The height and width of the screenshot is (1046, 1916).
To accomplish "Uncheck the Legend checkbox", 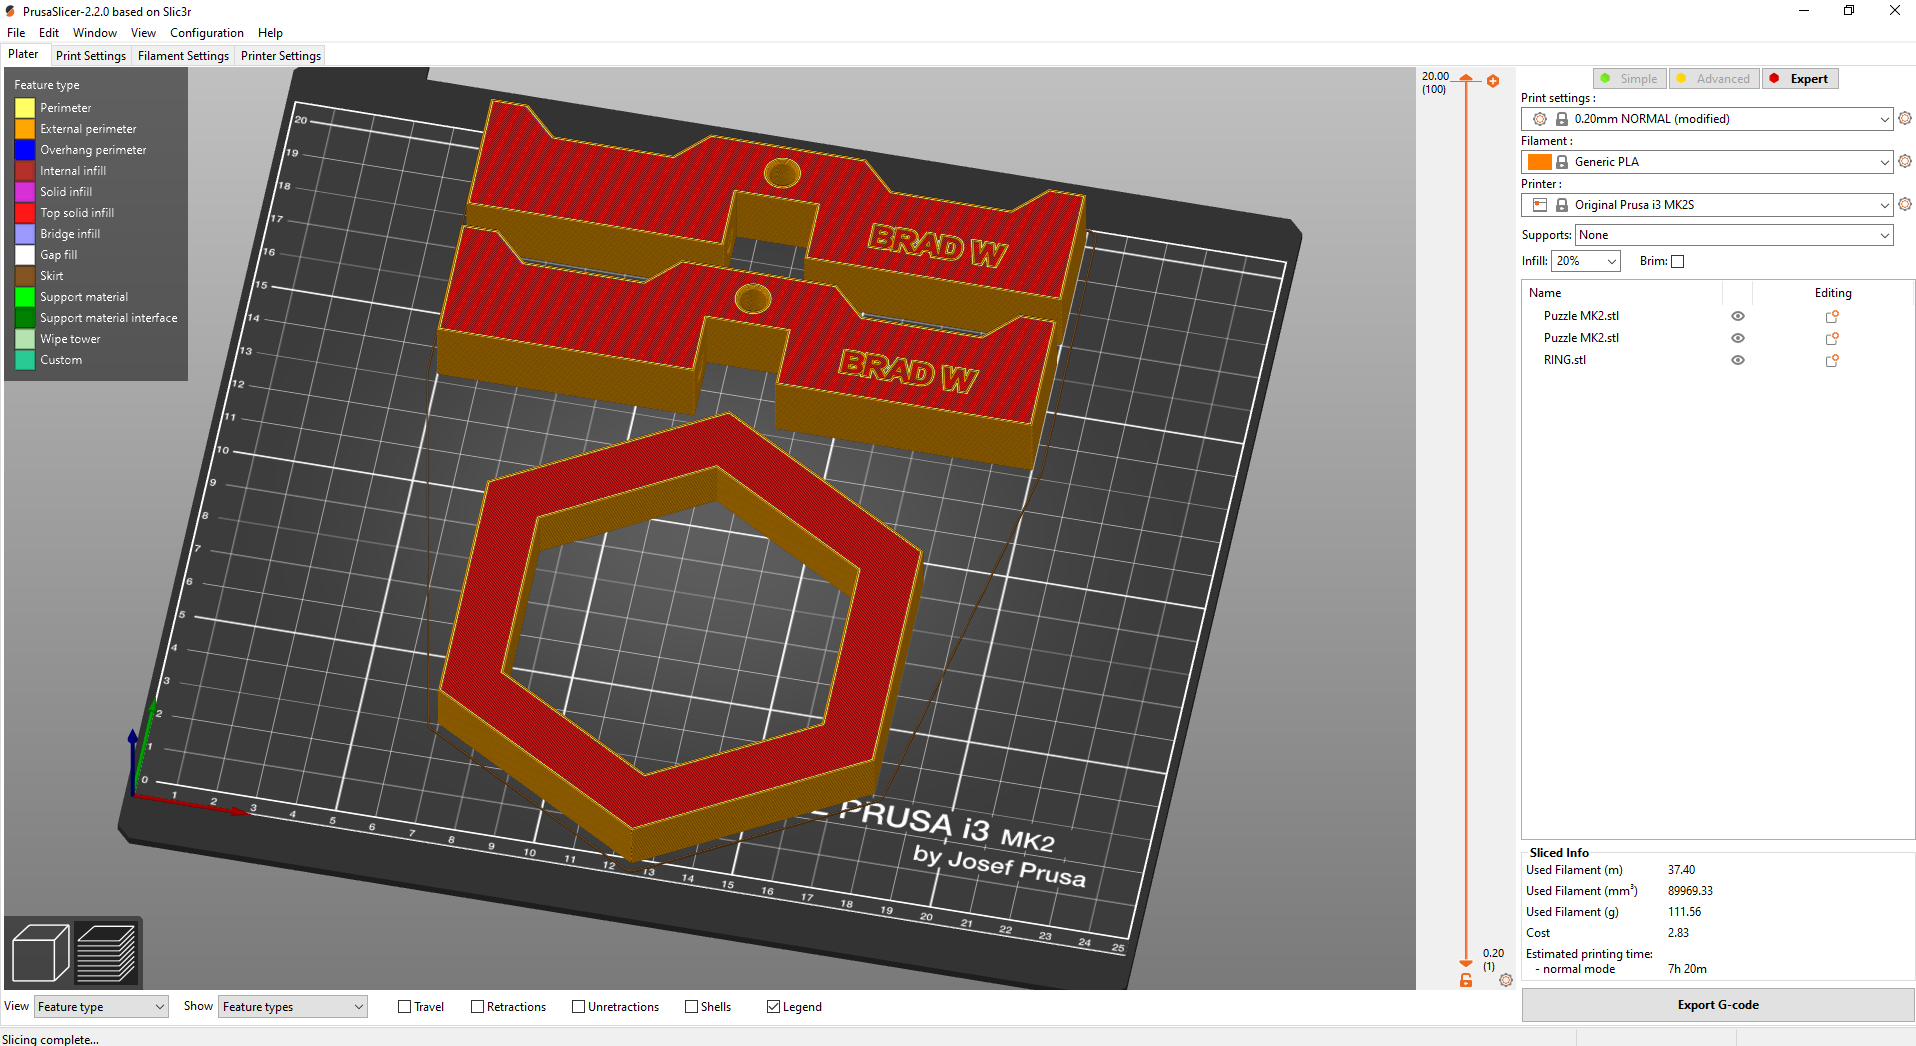I will pos(774,1007).
